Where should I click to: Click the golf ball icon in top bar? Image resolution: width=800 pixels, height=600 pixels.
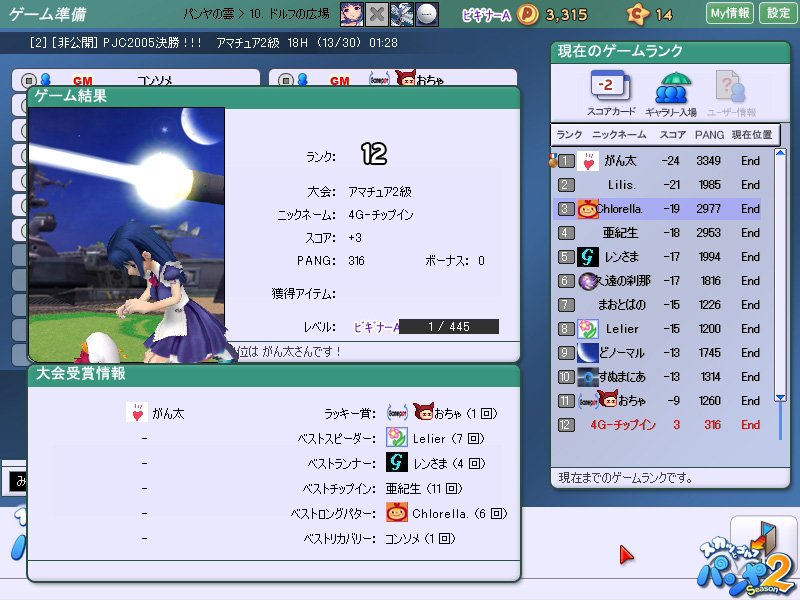pos(427,14)
